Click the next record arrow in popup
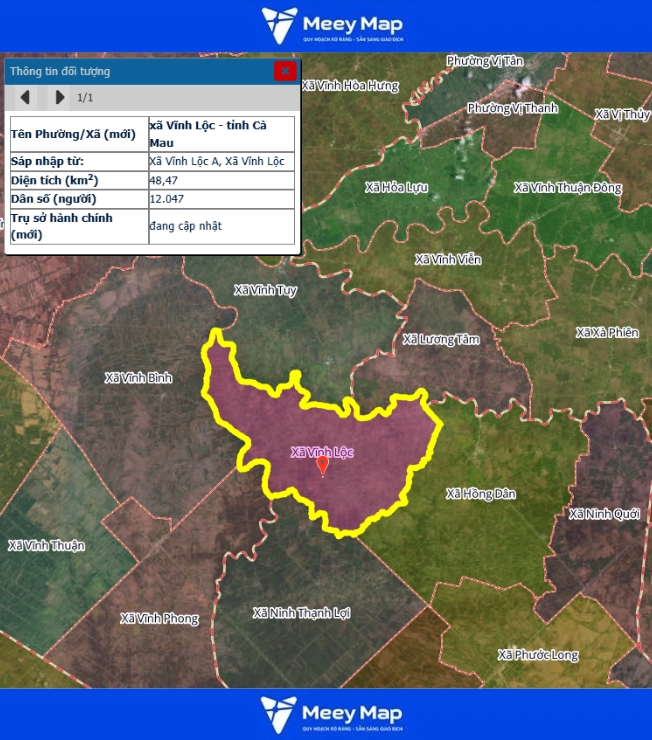 [x=59, y=97]
